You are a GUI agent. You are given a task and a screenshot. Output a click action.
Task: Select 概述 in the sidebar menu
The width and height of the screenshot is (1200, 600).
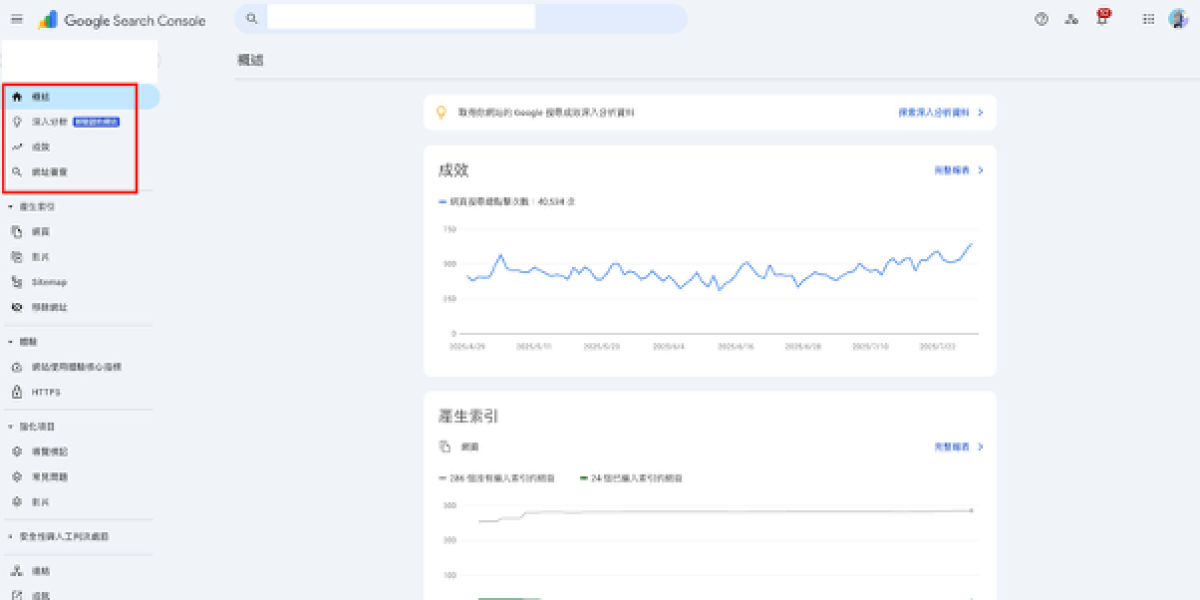(x=40, y=97)
